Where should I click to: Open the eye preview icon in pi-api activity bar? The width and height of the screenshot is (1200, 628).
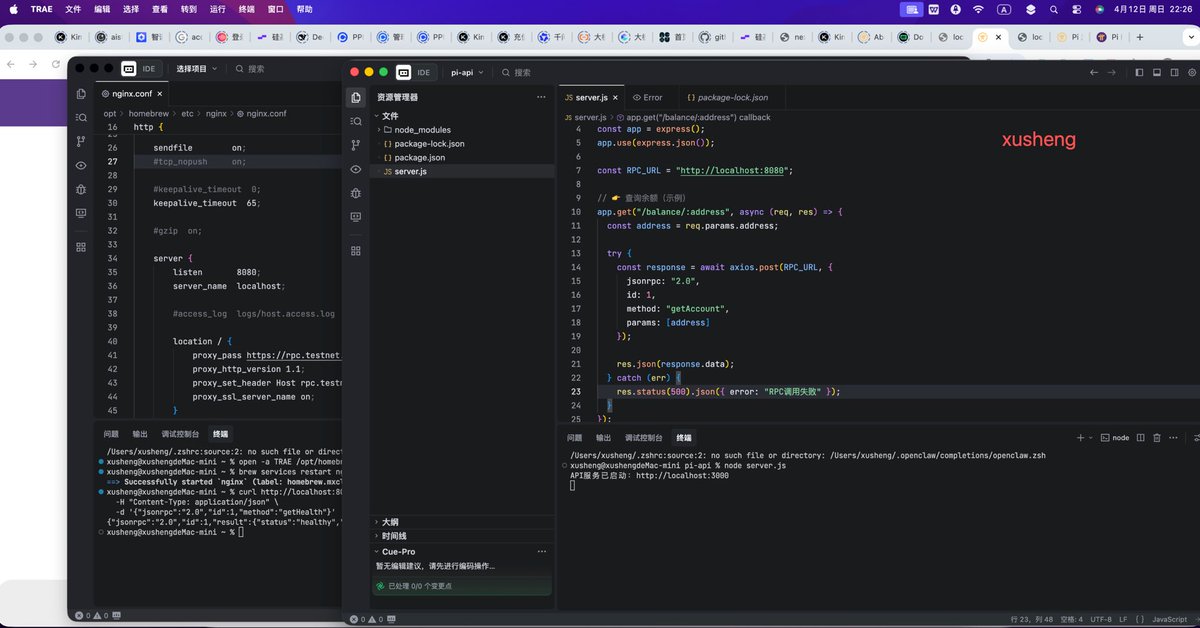[x=355, y=169]
